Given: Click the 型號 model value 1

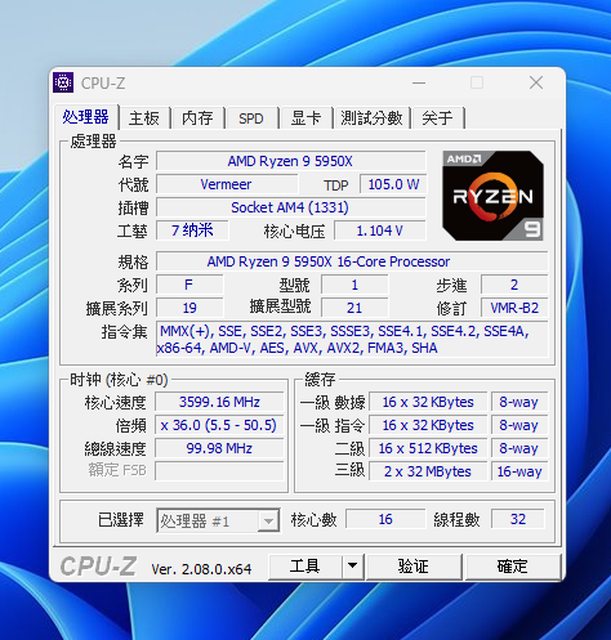Looking at the screenshot, I should 354,285.
